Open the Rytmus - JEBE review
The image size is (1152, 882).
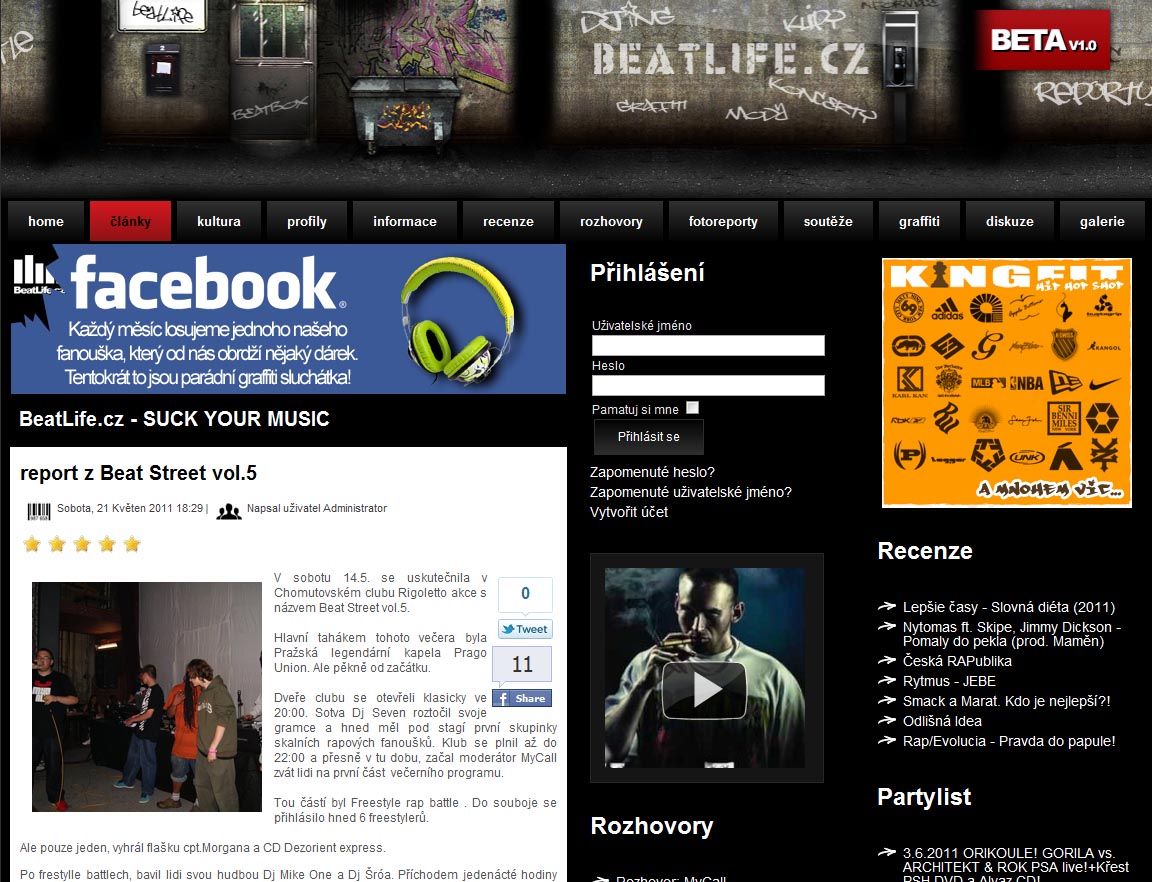click(949, 681)
